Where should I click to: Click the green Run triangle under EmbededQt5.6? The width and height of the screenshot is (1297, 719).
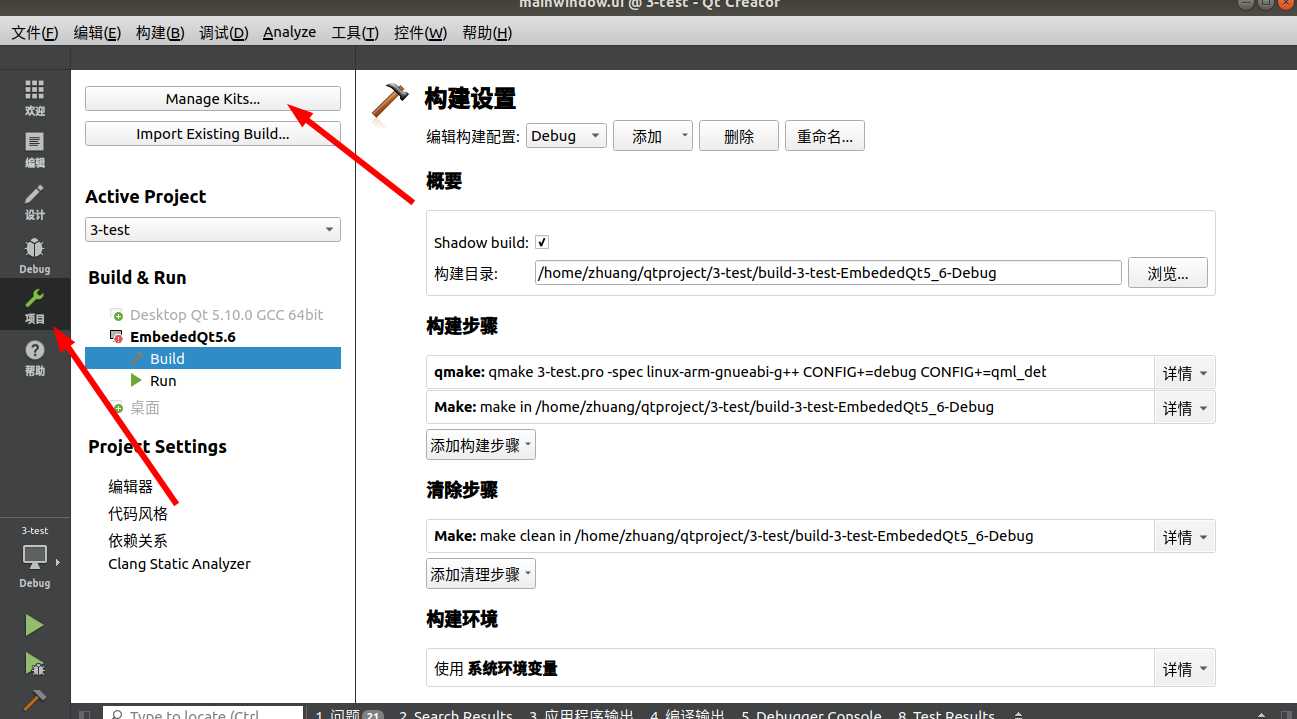pyautogui.click(x=138, y=380)
